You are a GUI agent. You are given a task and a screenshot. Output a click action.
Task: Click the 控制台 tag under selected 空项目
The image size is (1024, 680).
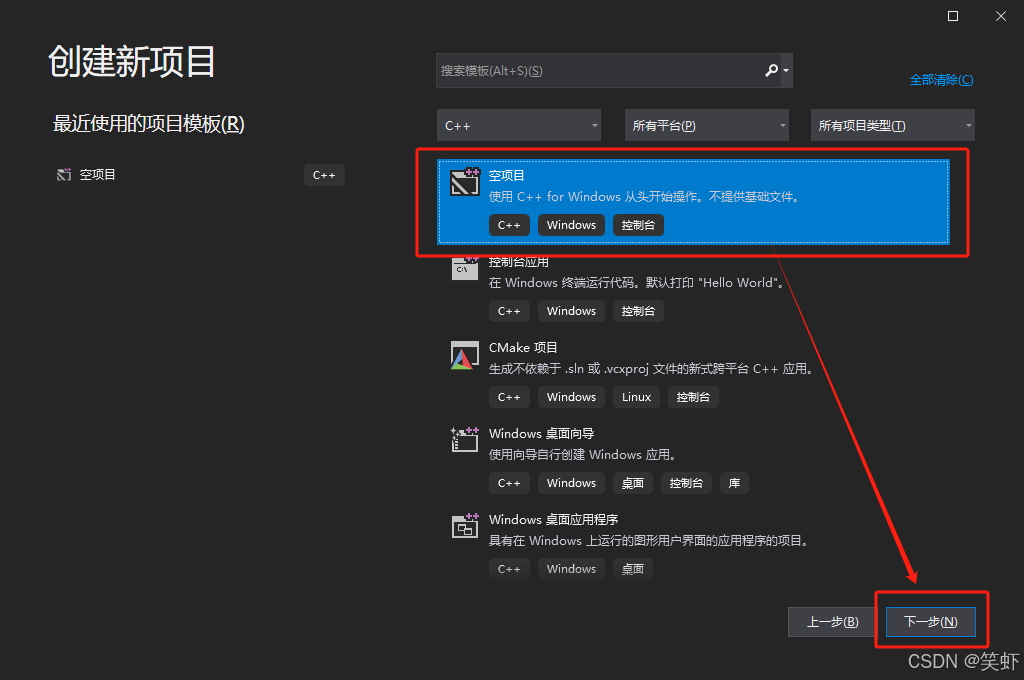pyautogui.click(x=638, y=225)
